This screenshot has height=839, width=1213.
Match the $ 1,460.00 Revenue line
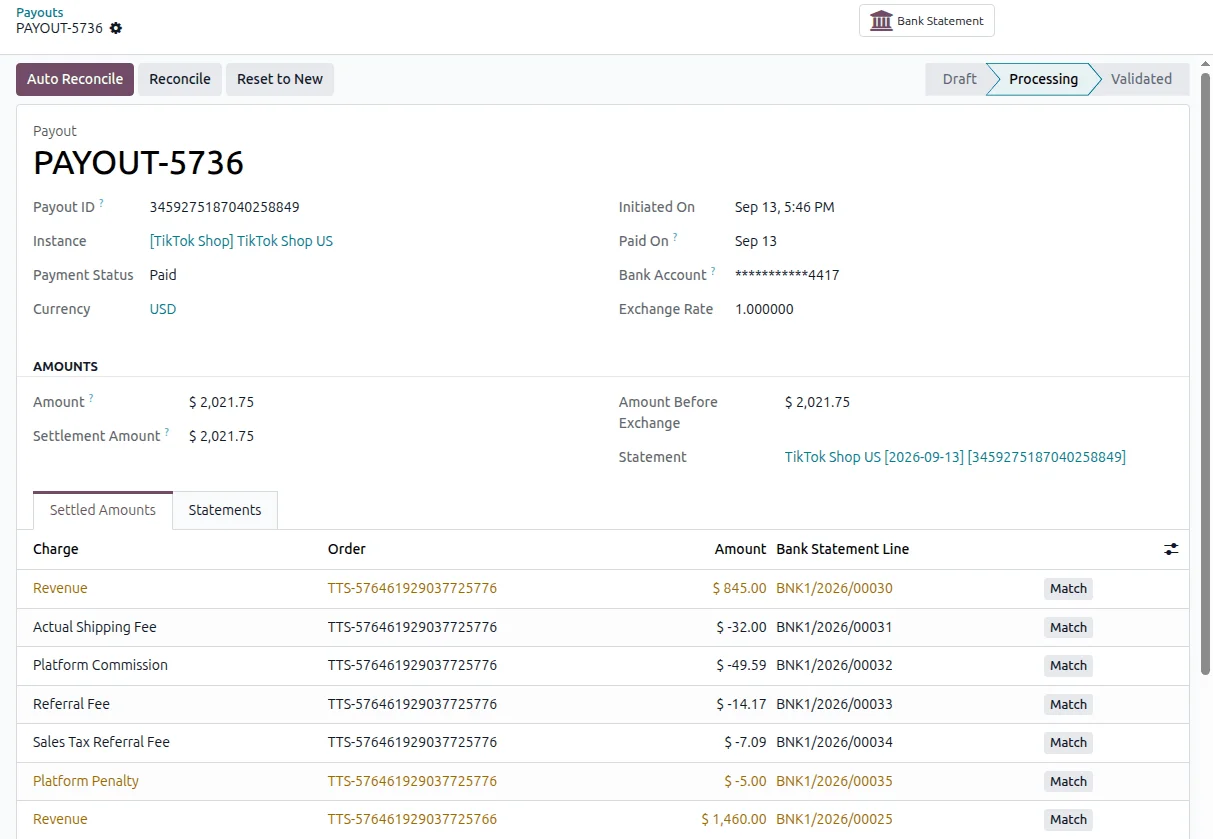(1068, 820)
